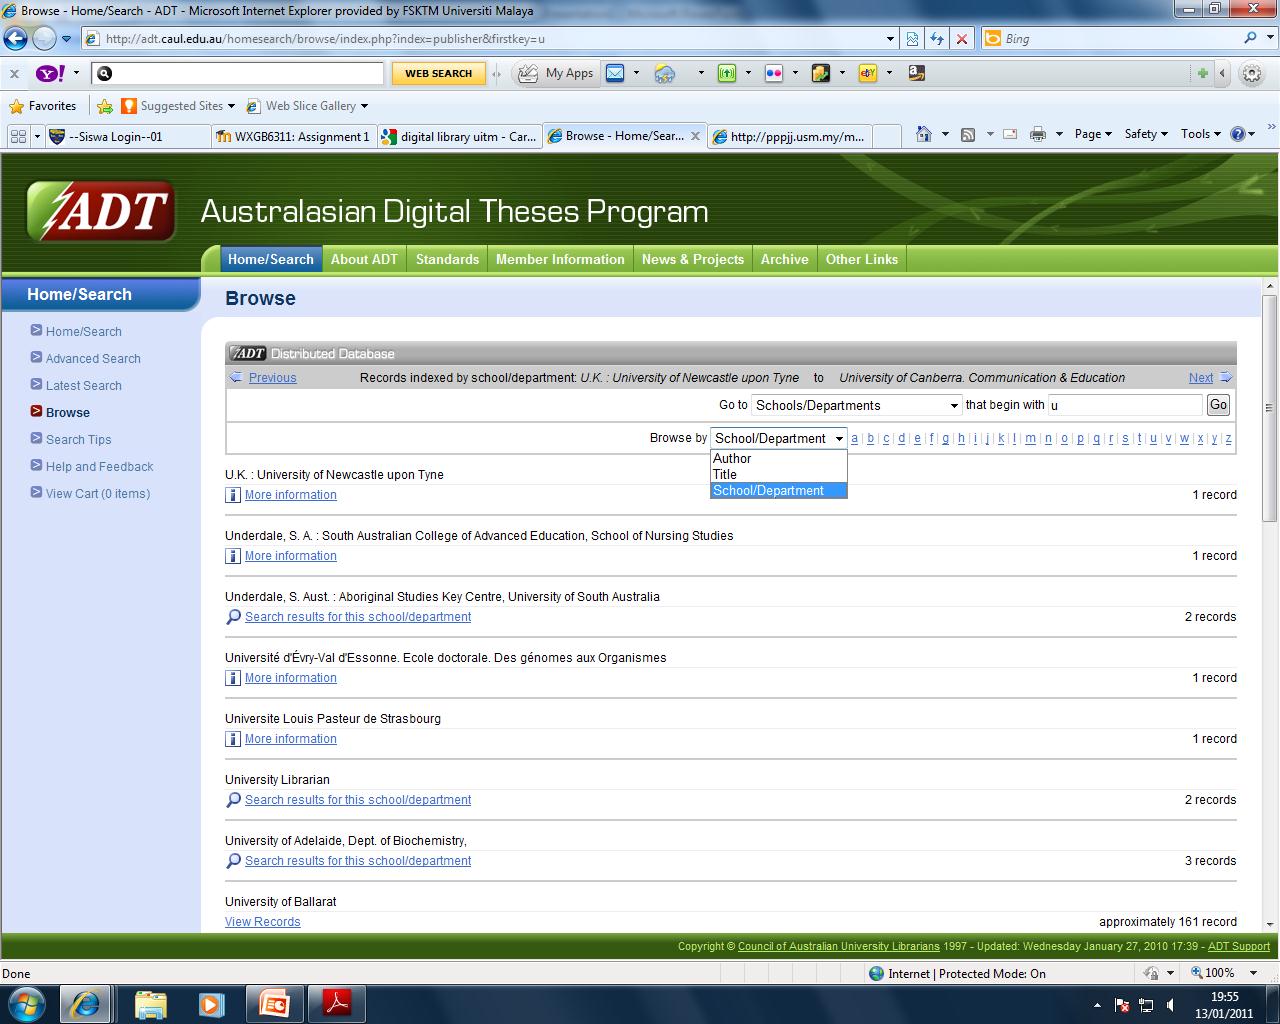Open Advanced Search in the sidebar
The height and width of the screenshot is (1024, 1280).
(93, 359)
